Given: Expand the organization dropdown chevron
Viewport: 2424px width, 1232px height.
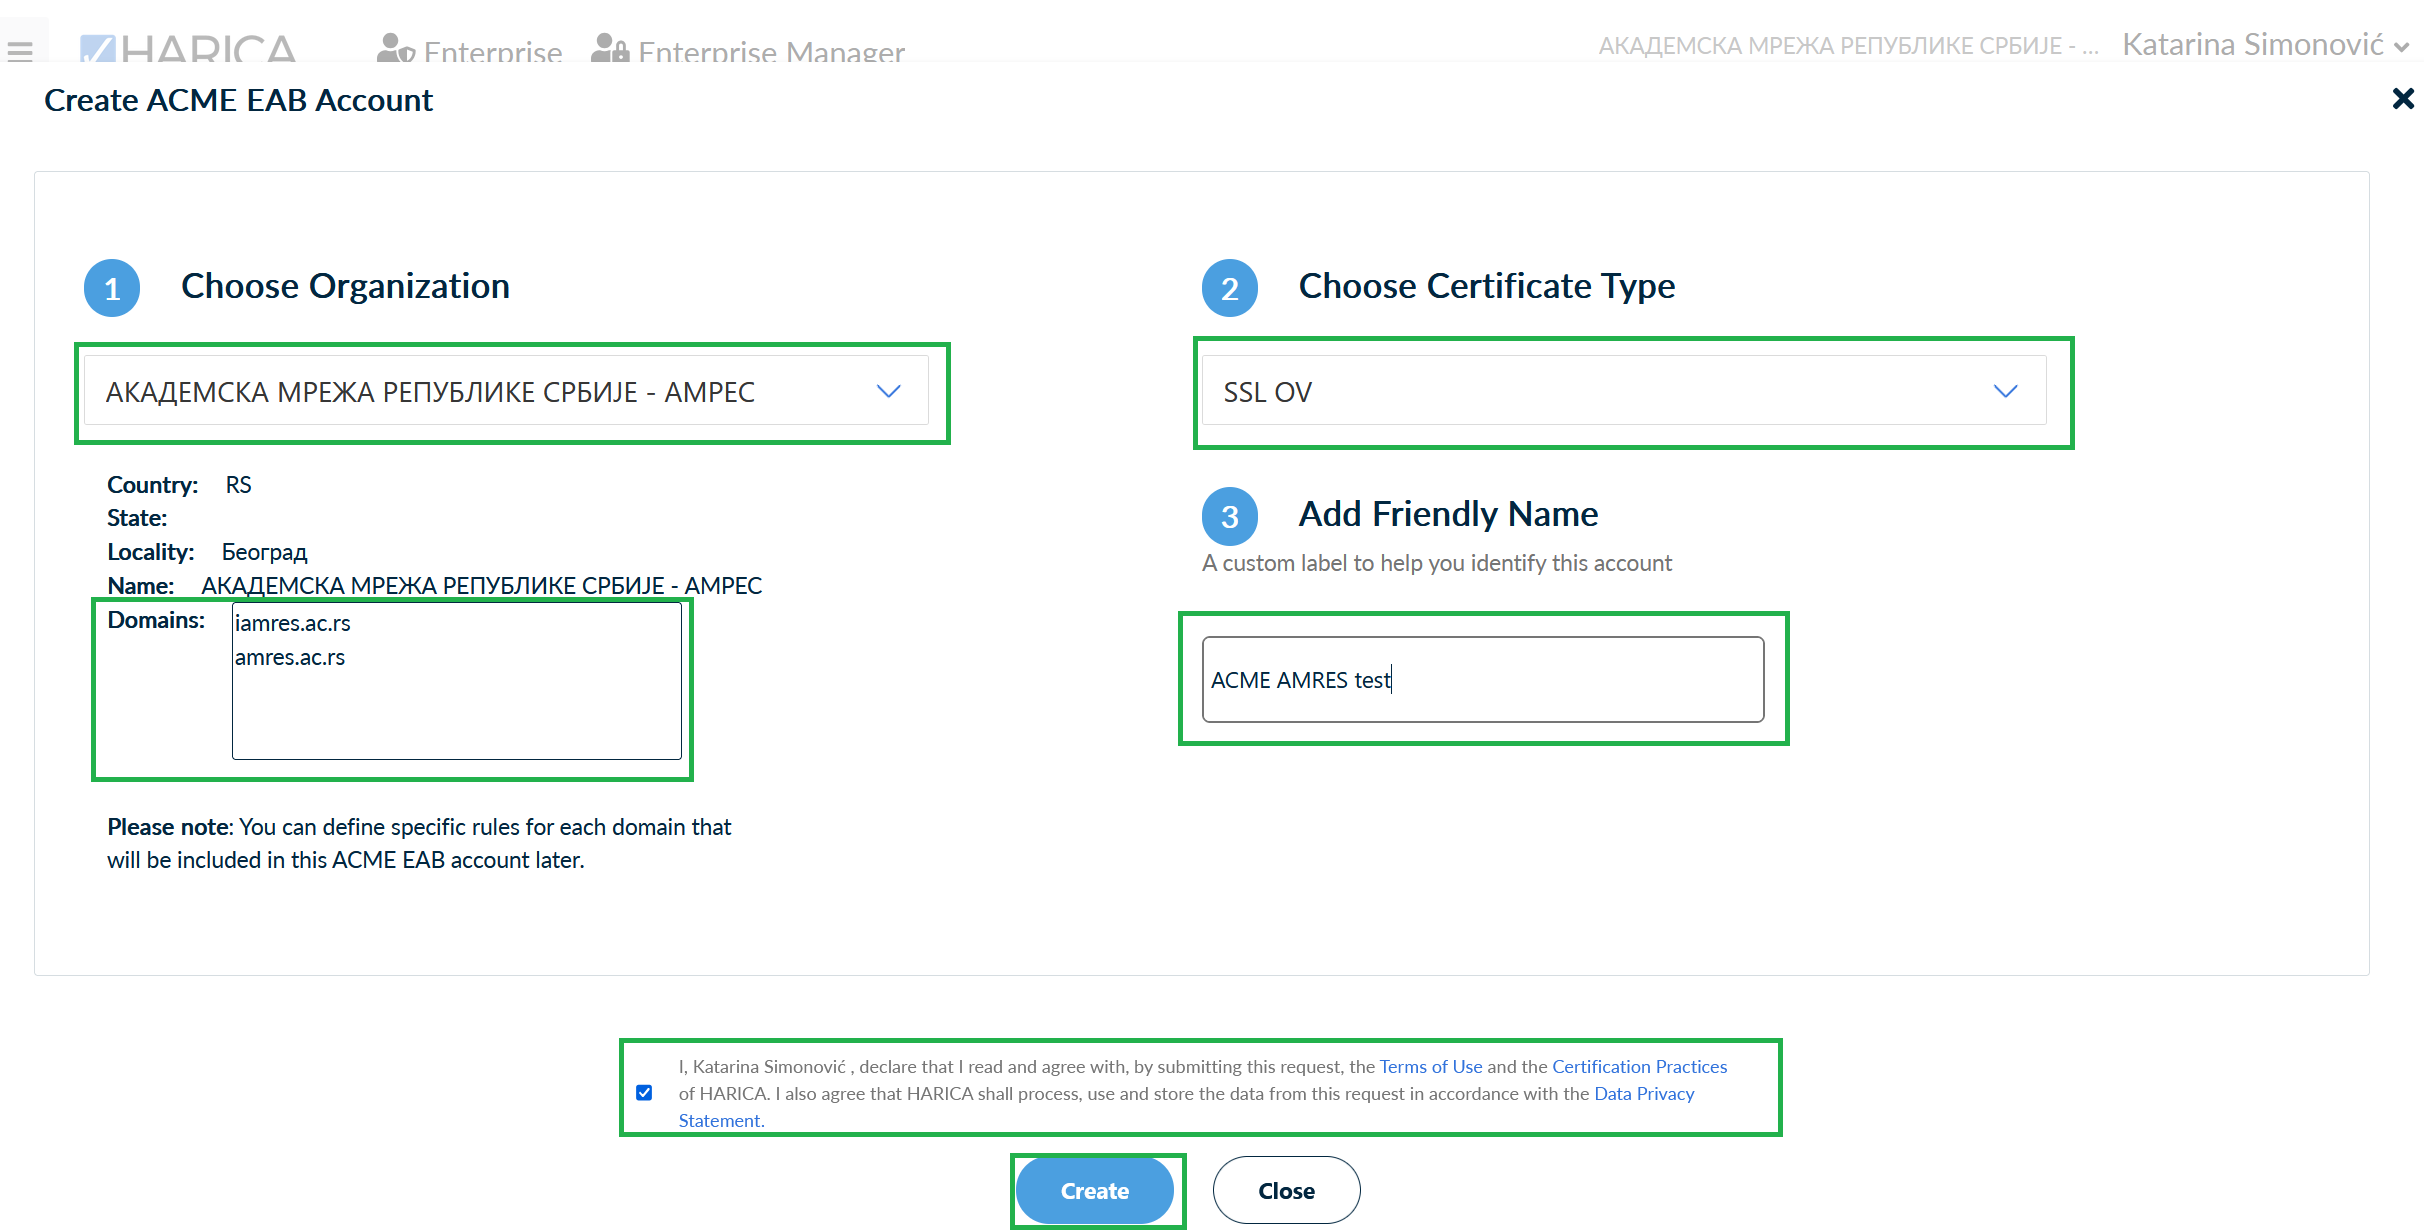Looking at the screenshot, I should (888, 392).
